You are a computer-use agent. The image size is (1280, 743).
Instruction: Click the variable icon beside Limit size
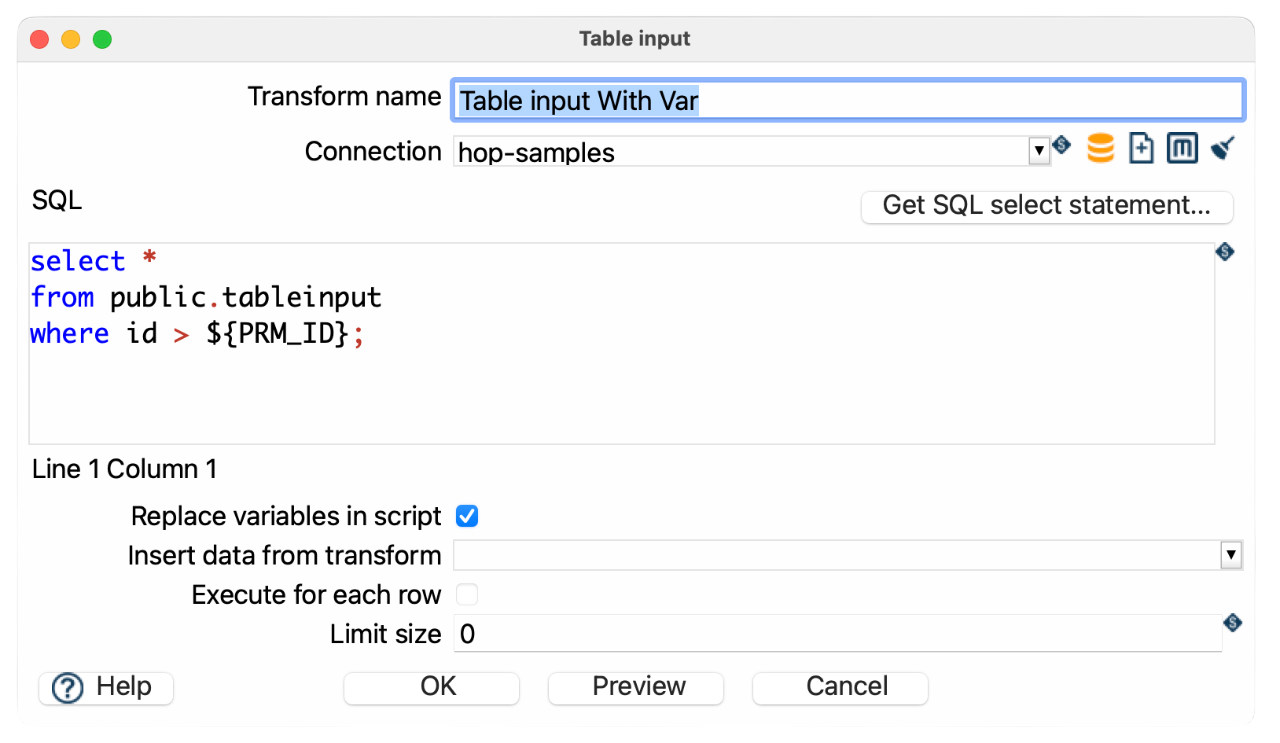(1232, 622)
